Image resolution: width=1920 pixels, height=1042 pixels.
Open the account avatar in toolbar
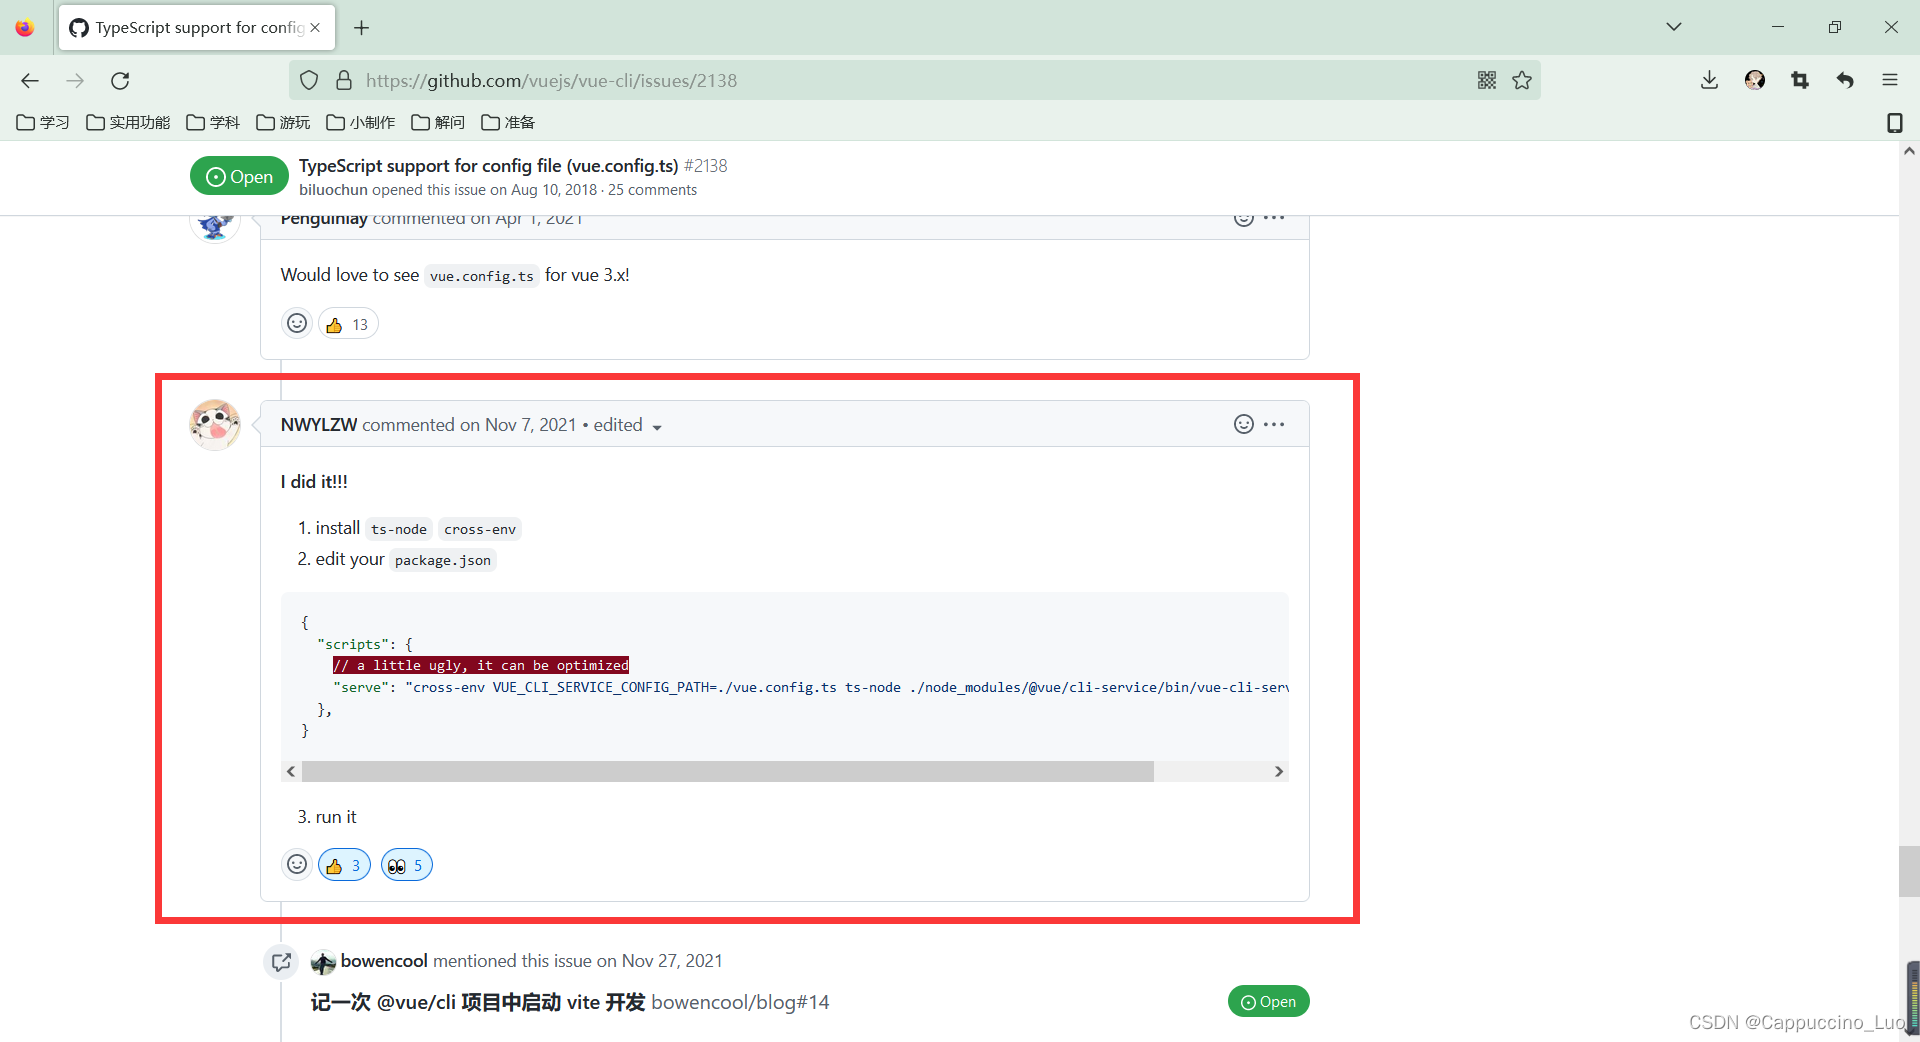[x=1755, y=81]
